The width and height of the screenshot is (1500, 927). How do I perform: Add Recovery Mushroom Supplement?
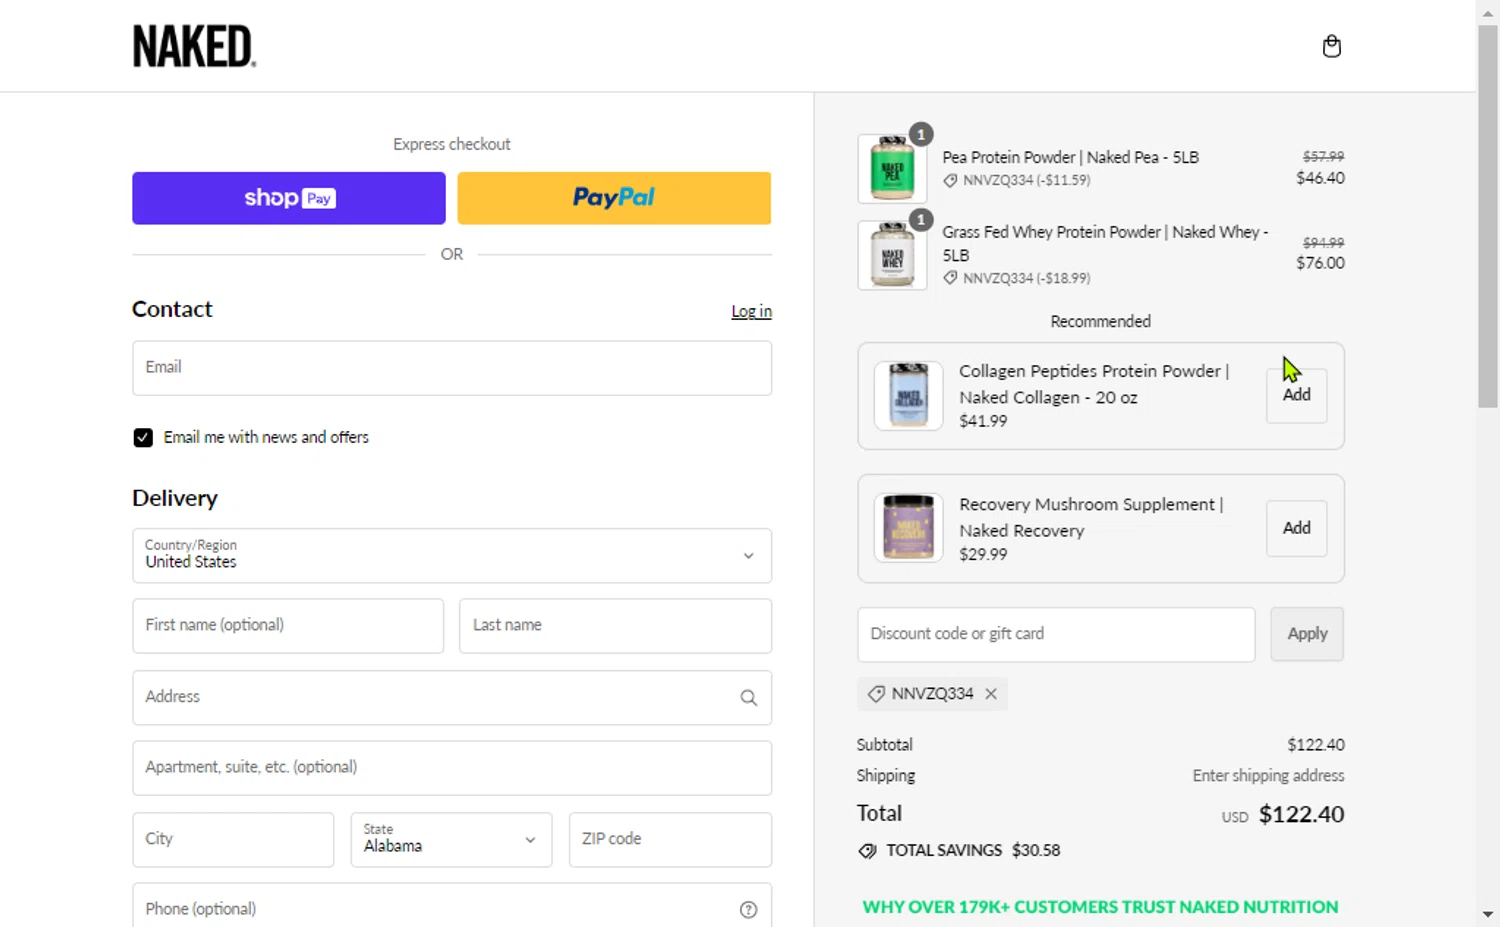[x=1296, y=528]
